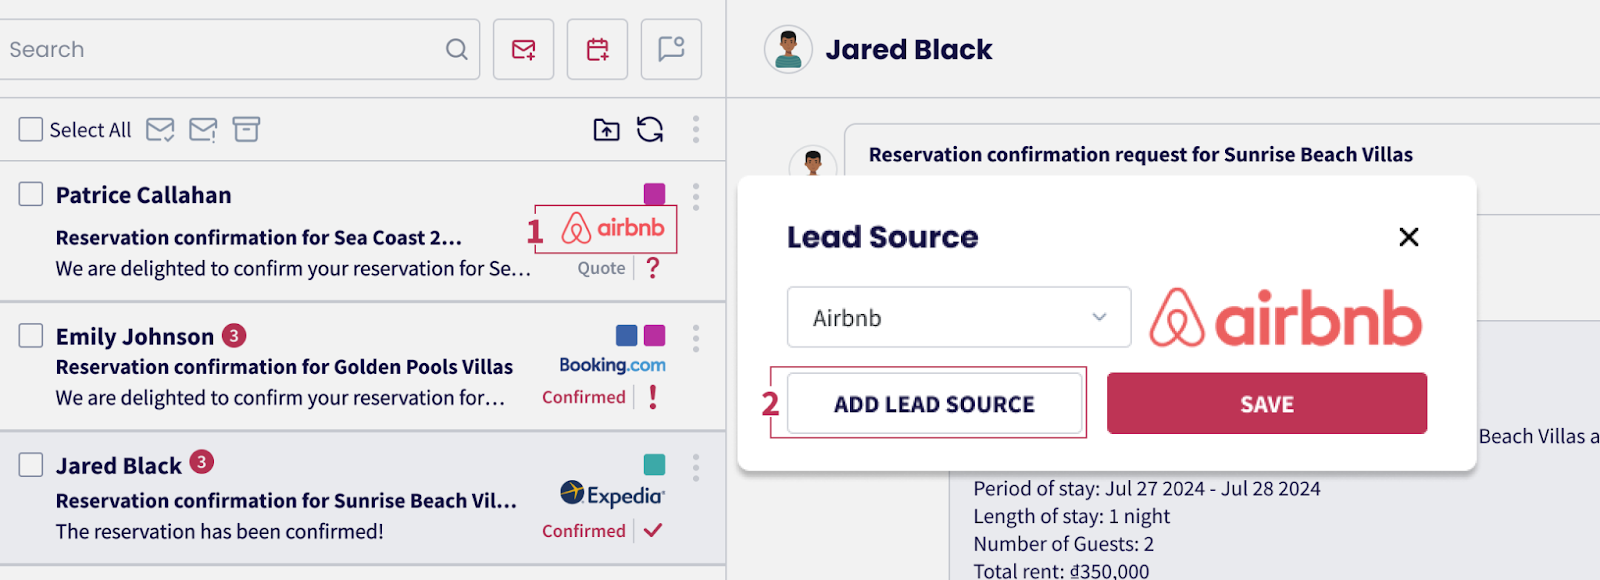This screenshot has height=580, width=1600.
Task: Check the Select All checkbox
Action: [31, 129]
